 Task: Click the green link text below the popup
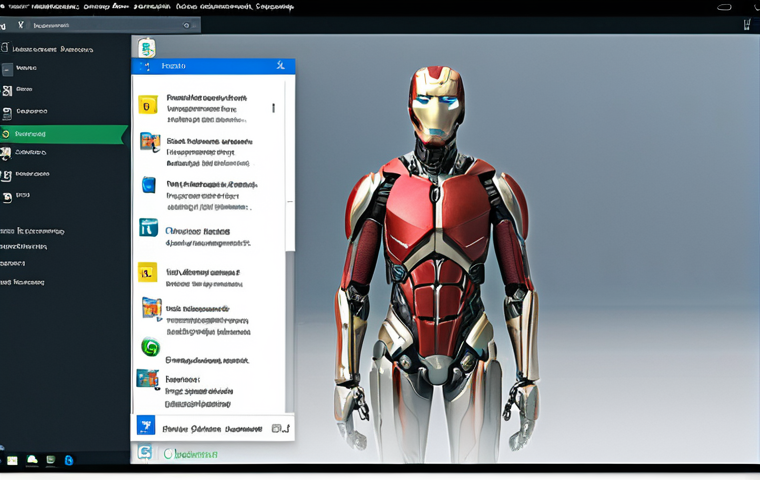(190, 454)
